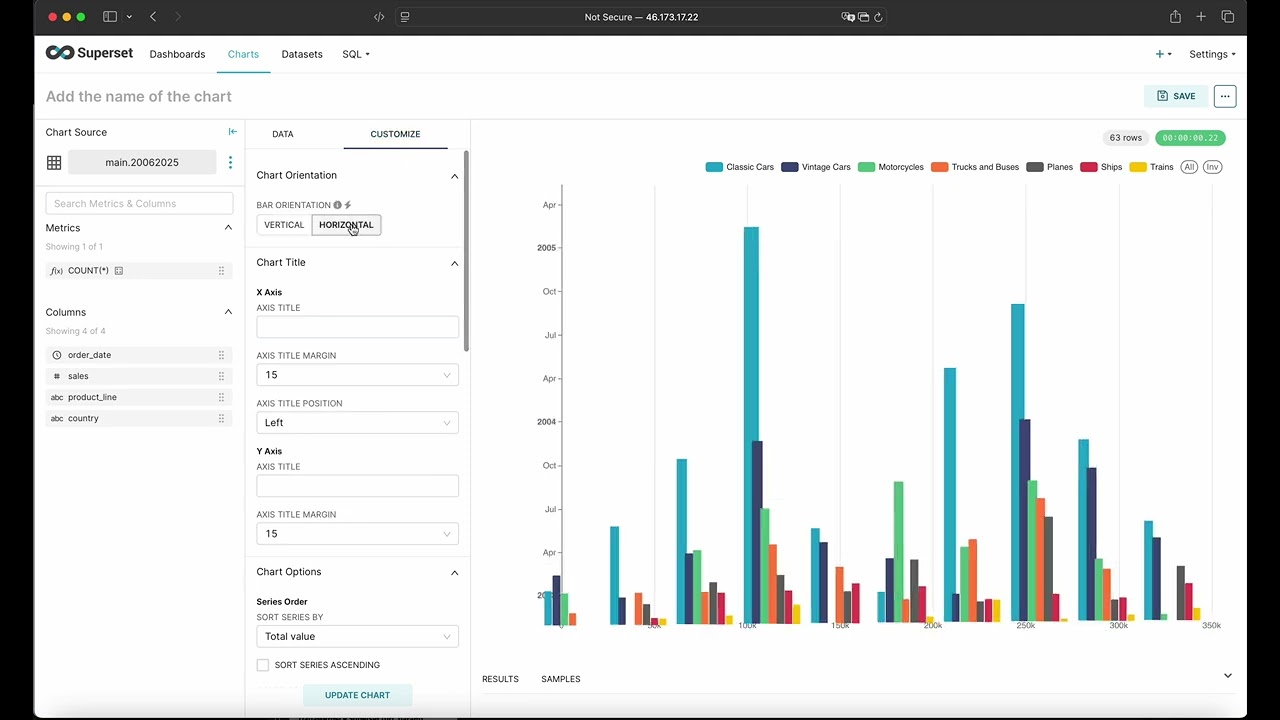
Task: Click drag handle of product_line column
Action: point(221,397)
